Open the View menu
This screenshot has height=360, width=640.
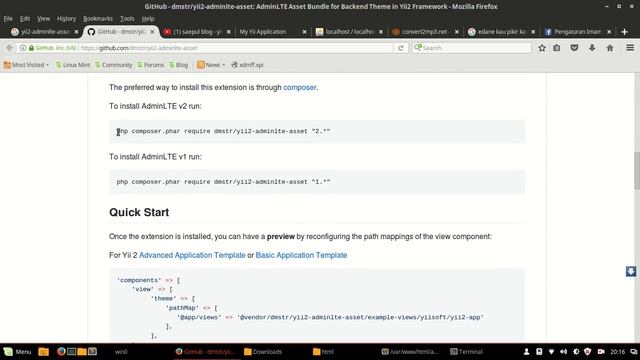[x=43, y=19]
